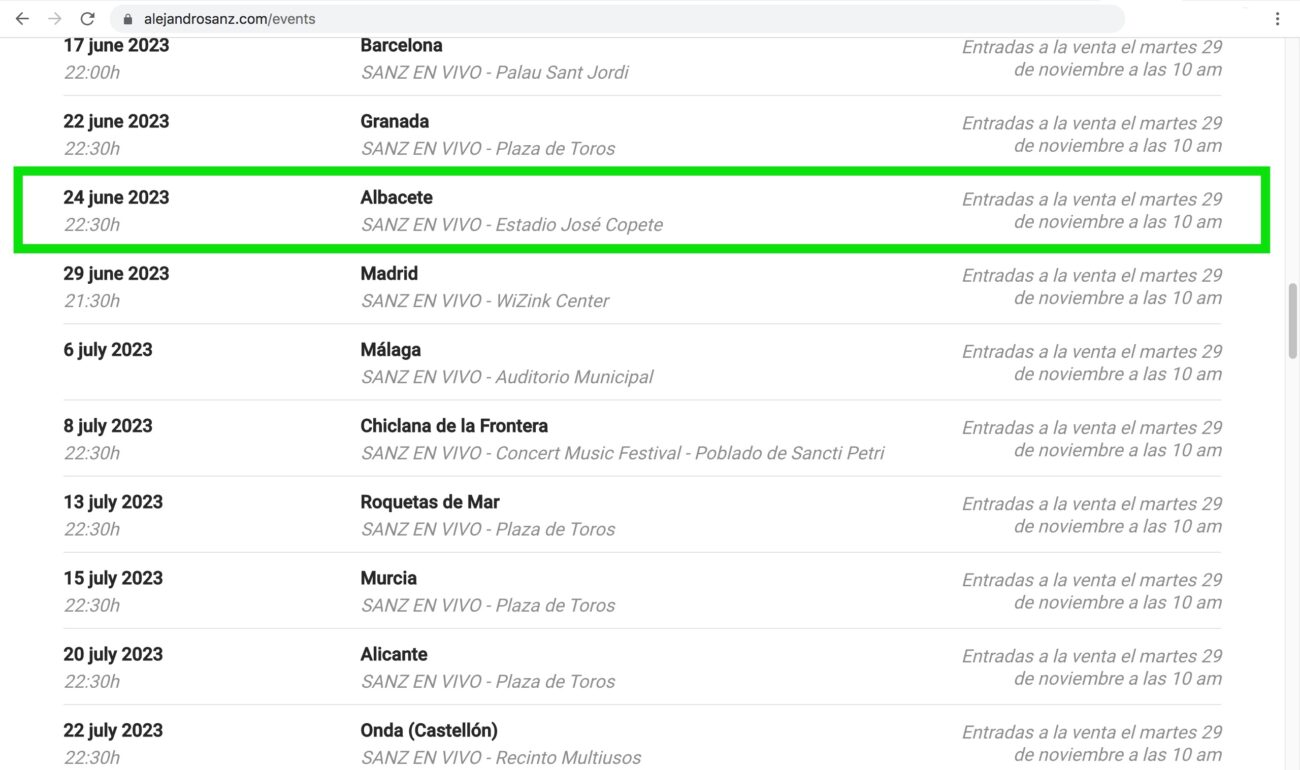The image size is (1300, 770).
Task: Open the Murcia event listing
Action: point(642,590)
